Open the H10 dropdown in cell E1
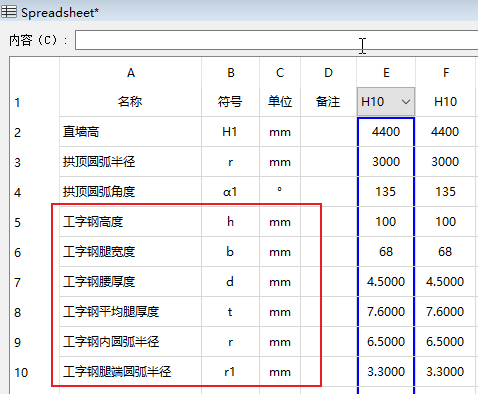The height and width of the screenshot is (394, 478). point(406,102)
